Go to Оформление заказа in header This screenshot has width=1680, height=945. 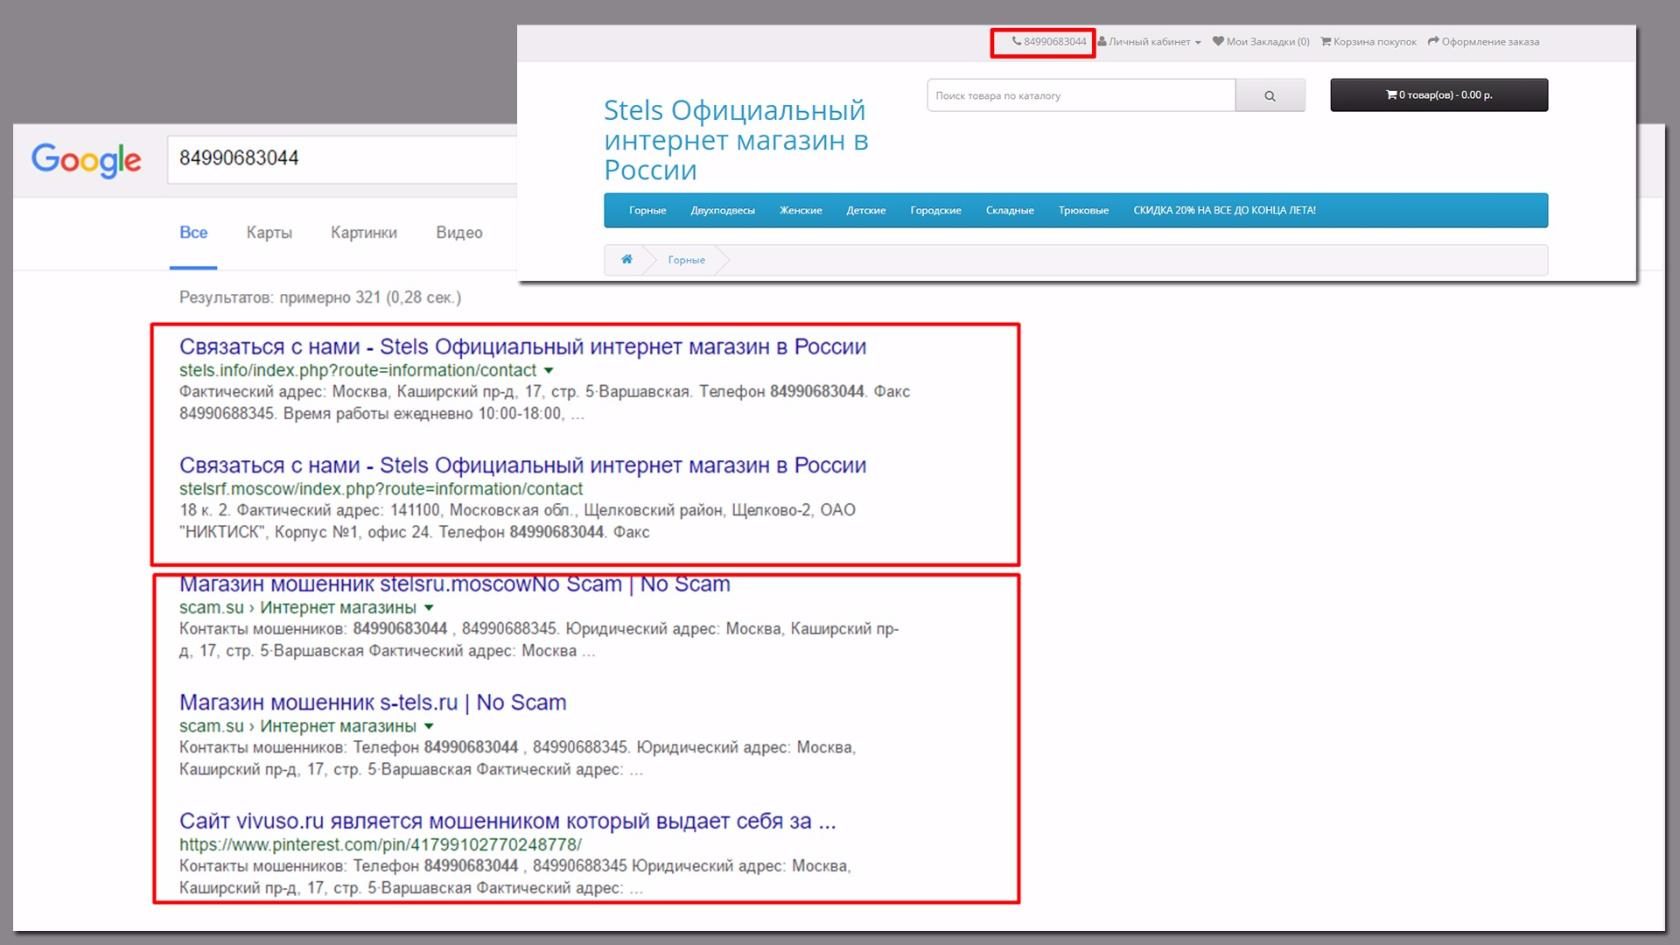coord(1483,42)
